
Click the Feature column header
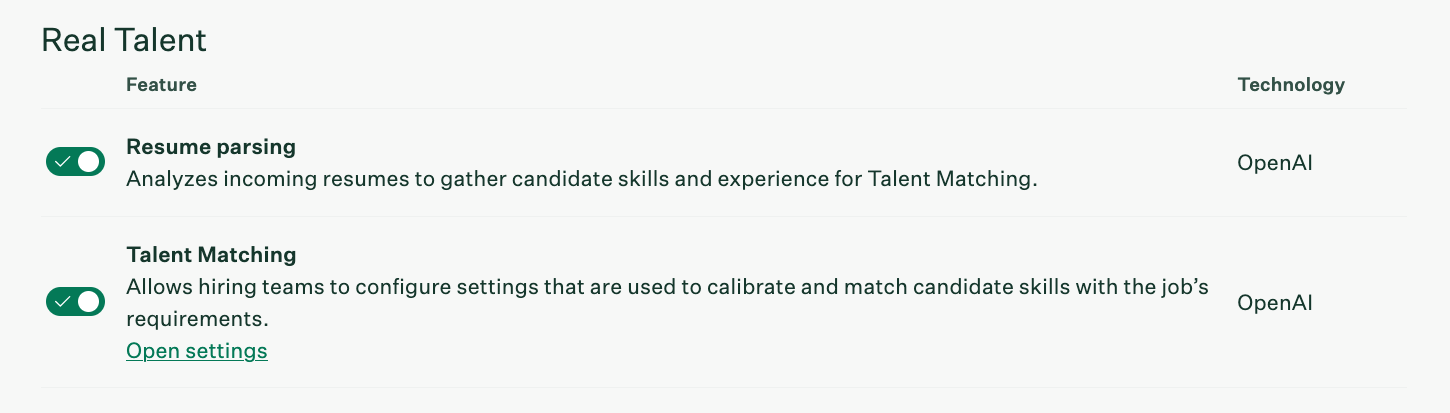click(161, 85)
